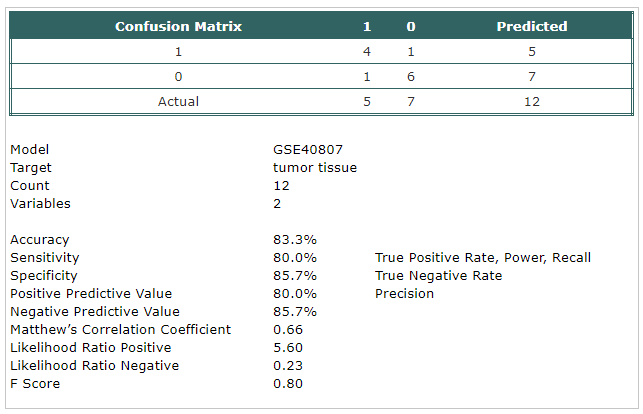Click the True Positive Rate, Power, Recall text
Image resolution: width=643 pixels, height=414 pixels.
click(483, 258)
